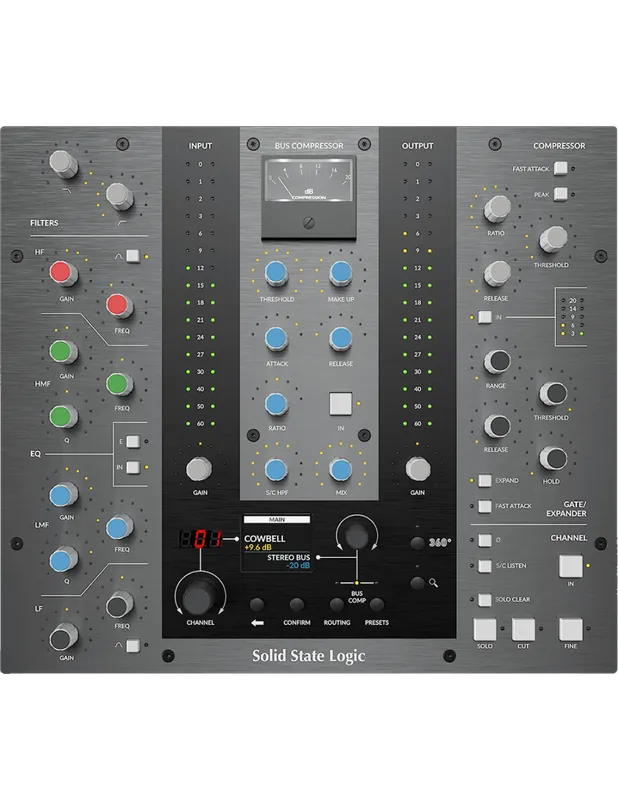Click the Bus Compressor THRESHOLD knob
The image size is (618, 800).
(x=276, y=273)
